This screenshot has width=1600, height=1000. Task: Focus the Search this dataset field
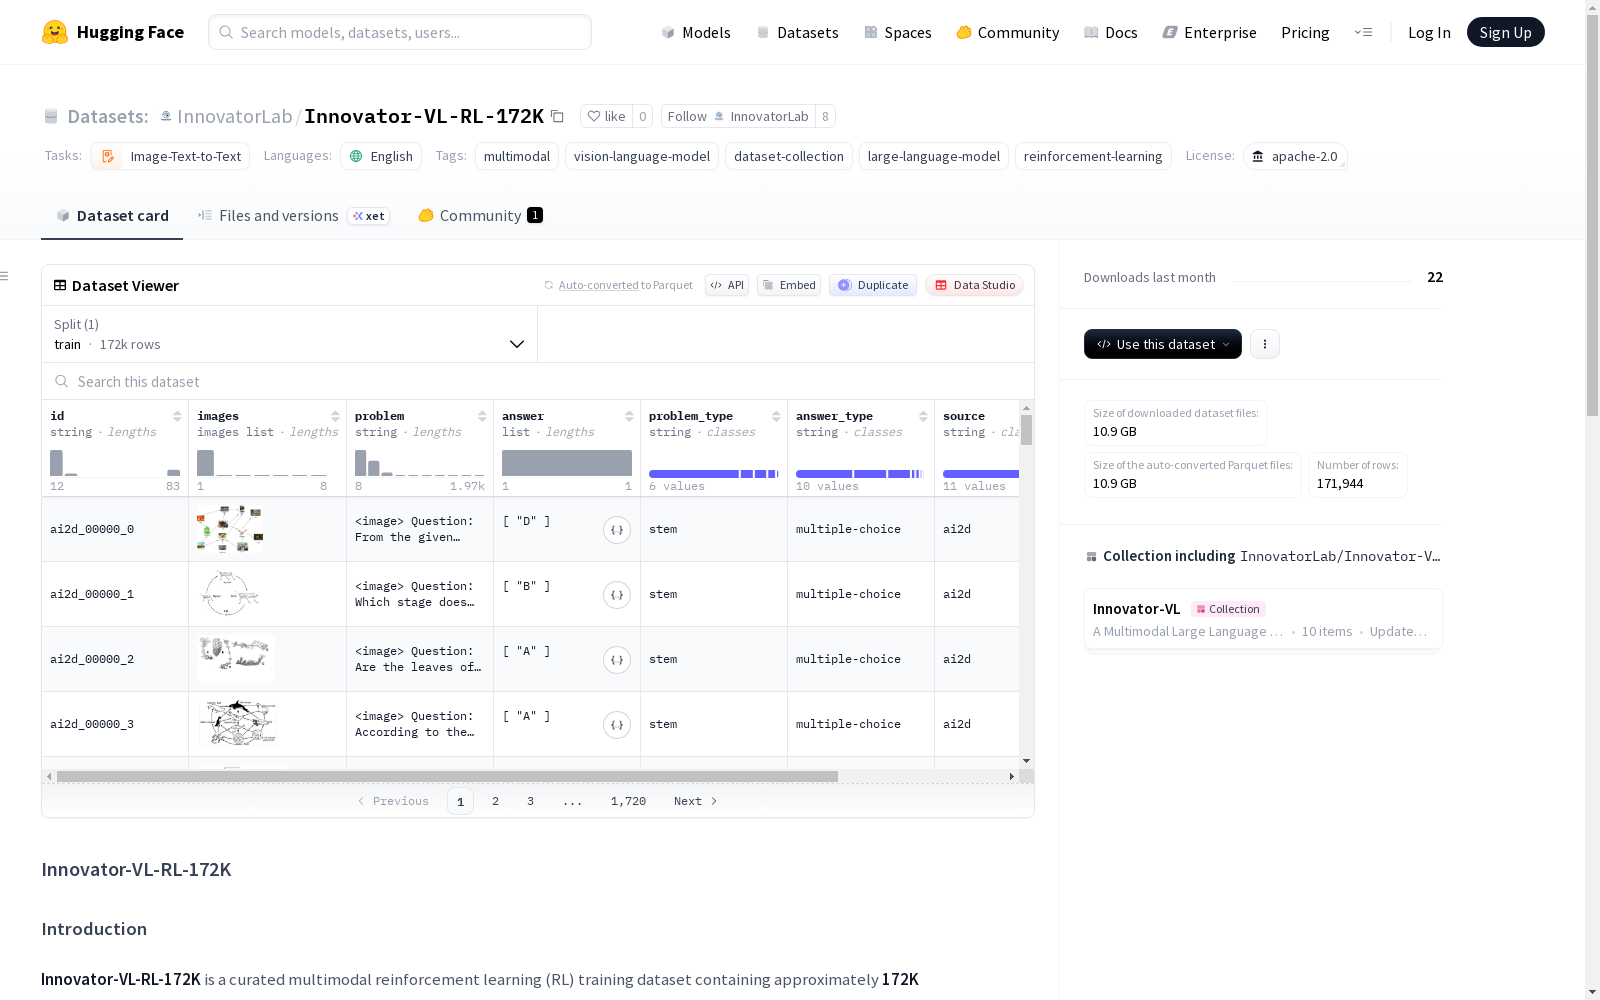point(538,382)
